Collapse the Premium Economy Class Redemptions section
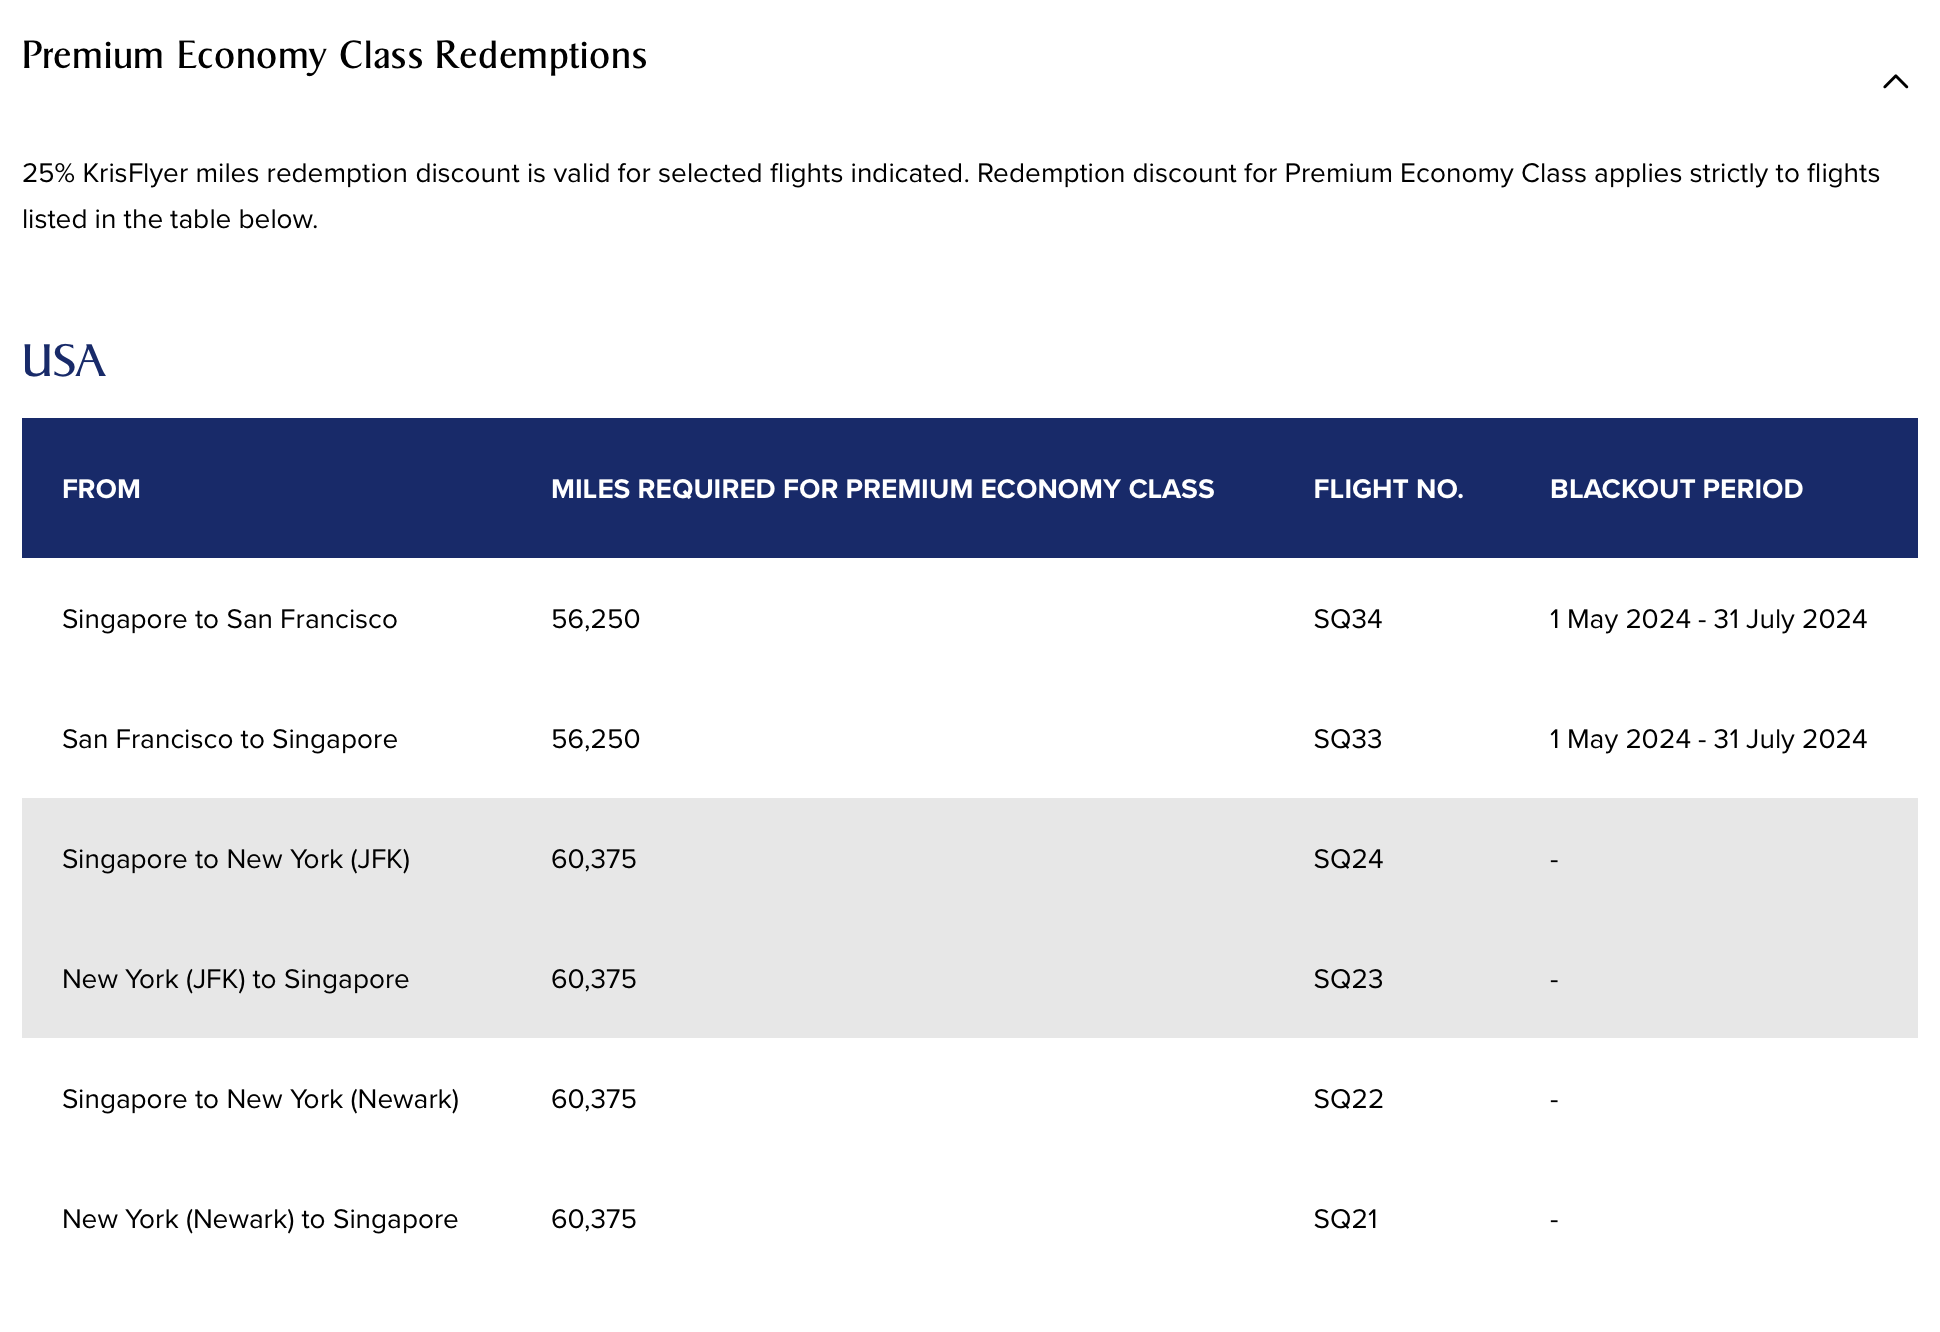Screen dimensions: 1940x1332 pyautogui.click(x=1895, y=82)
